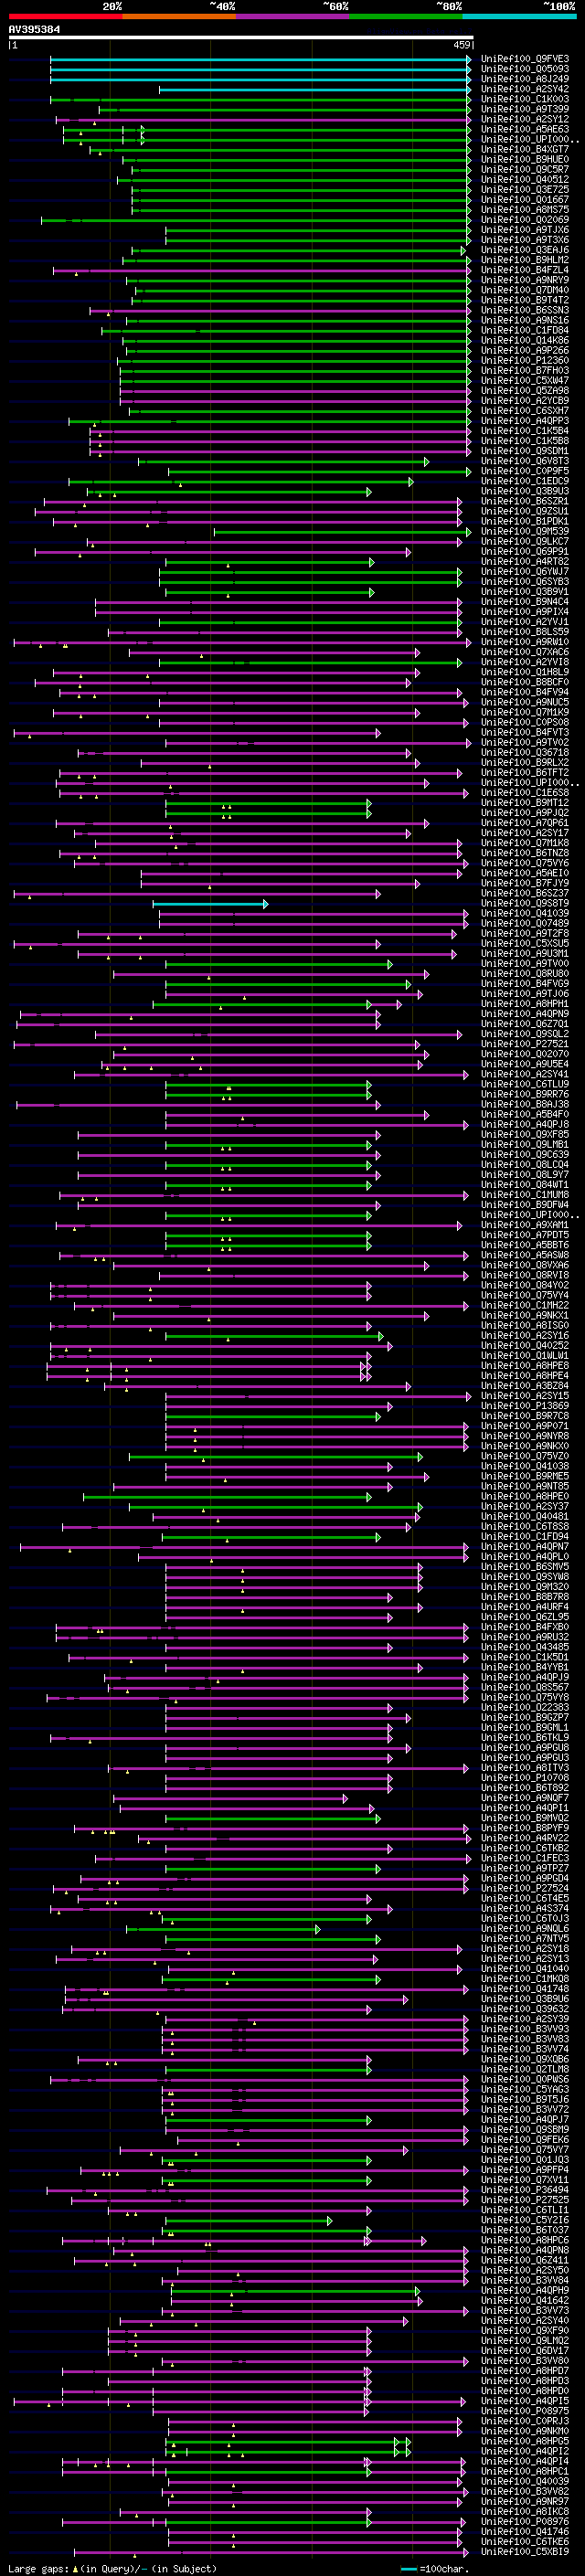Select hit label UniRef100_Q9SDM1

tap(525, 451)
